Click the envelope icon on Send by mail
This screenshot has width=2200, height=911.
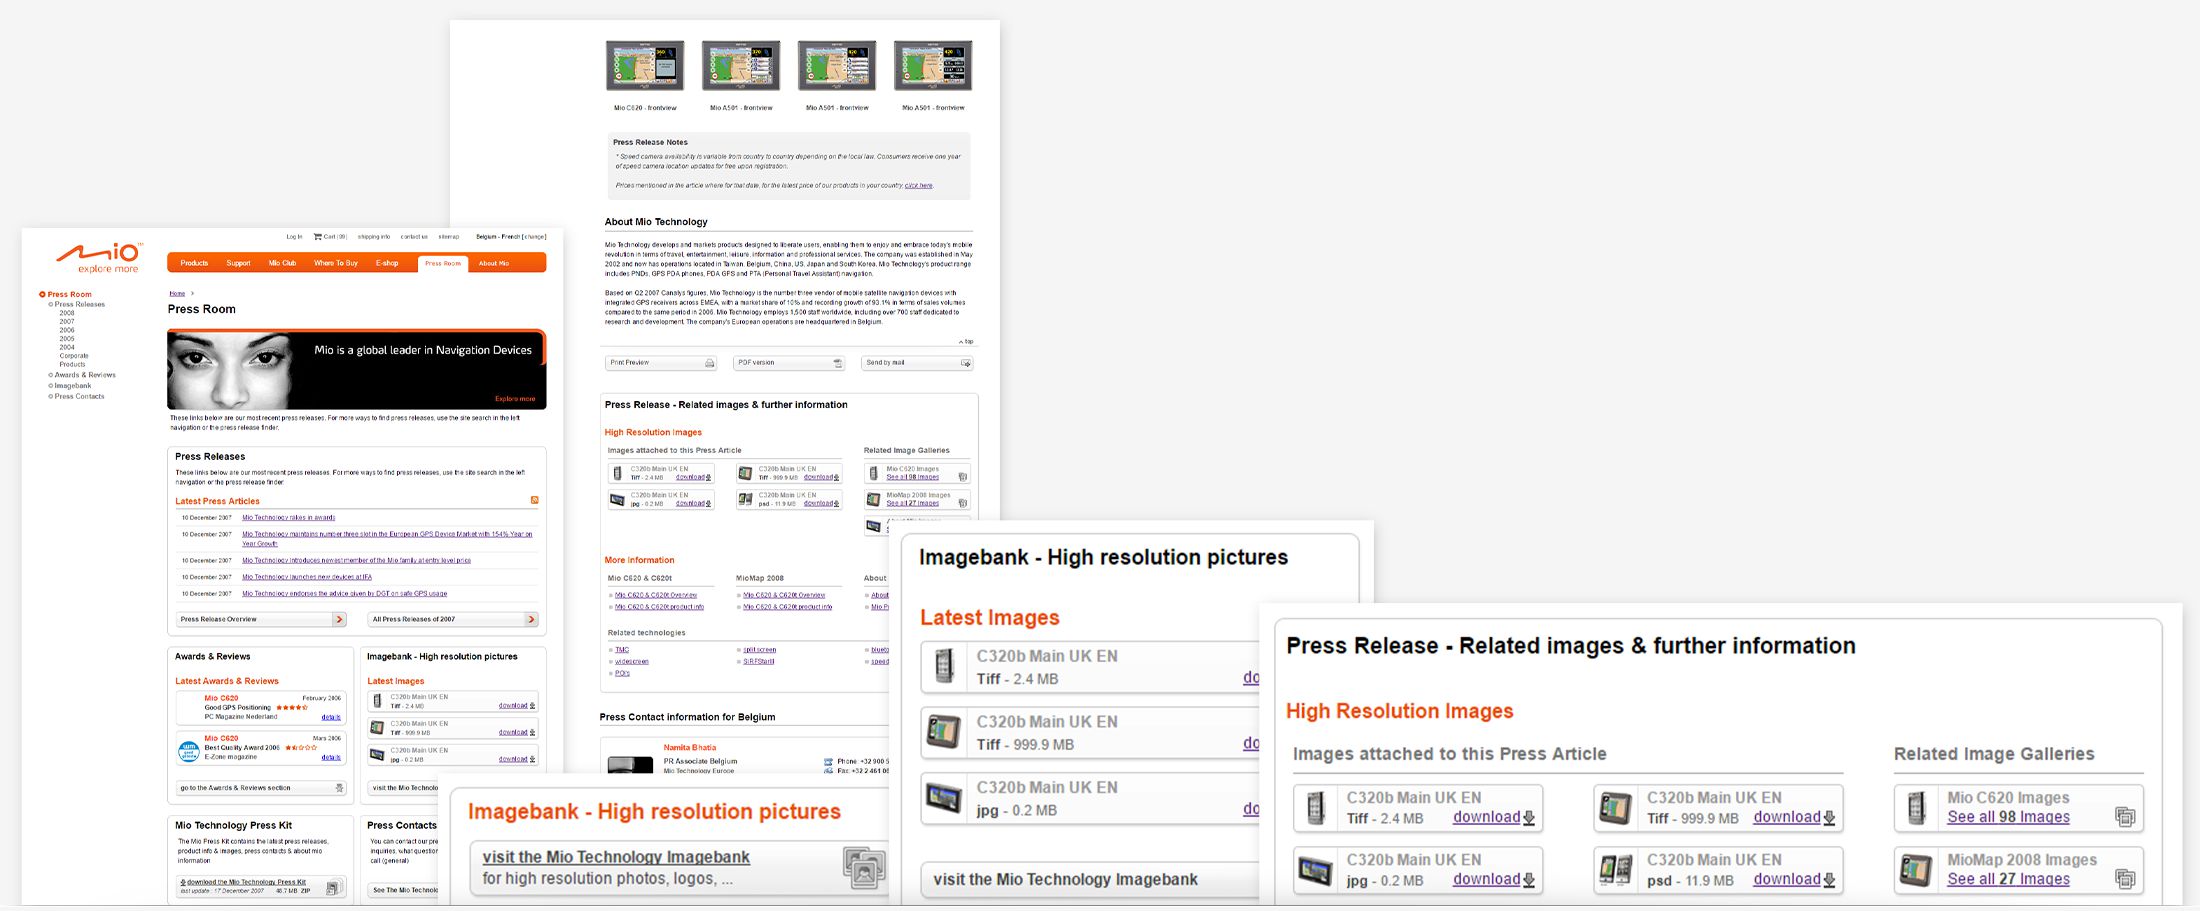pos(965,363)
